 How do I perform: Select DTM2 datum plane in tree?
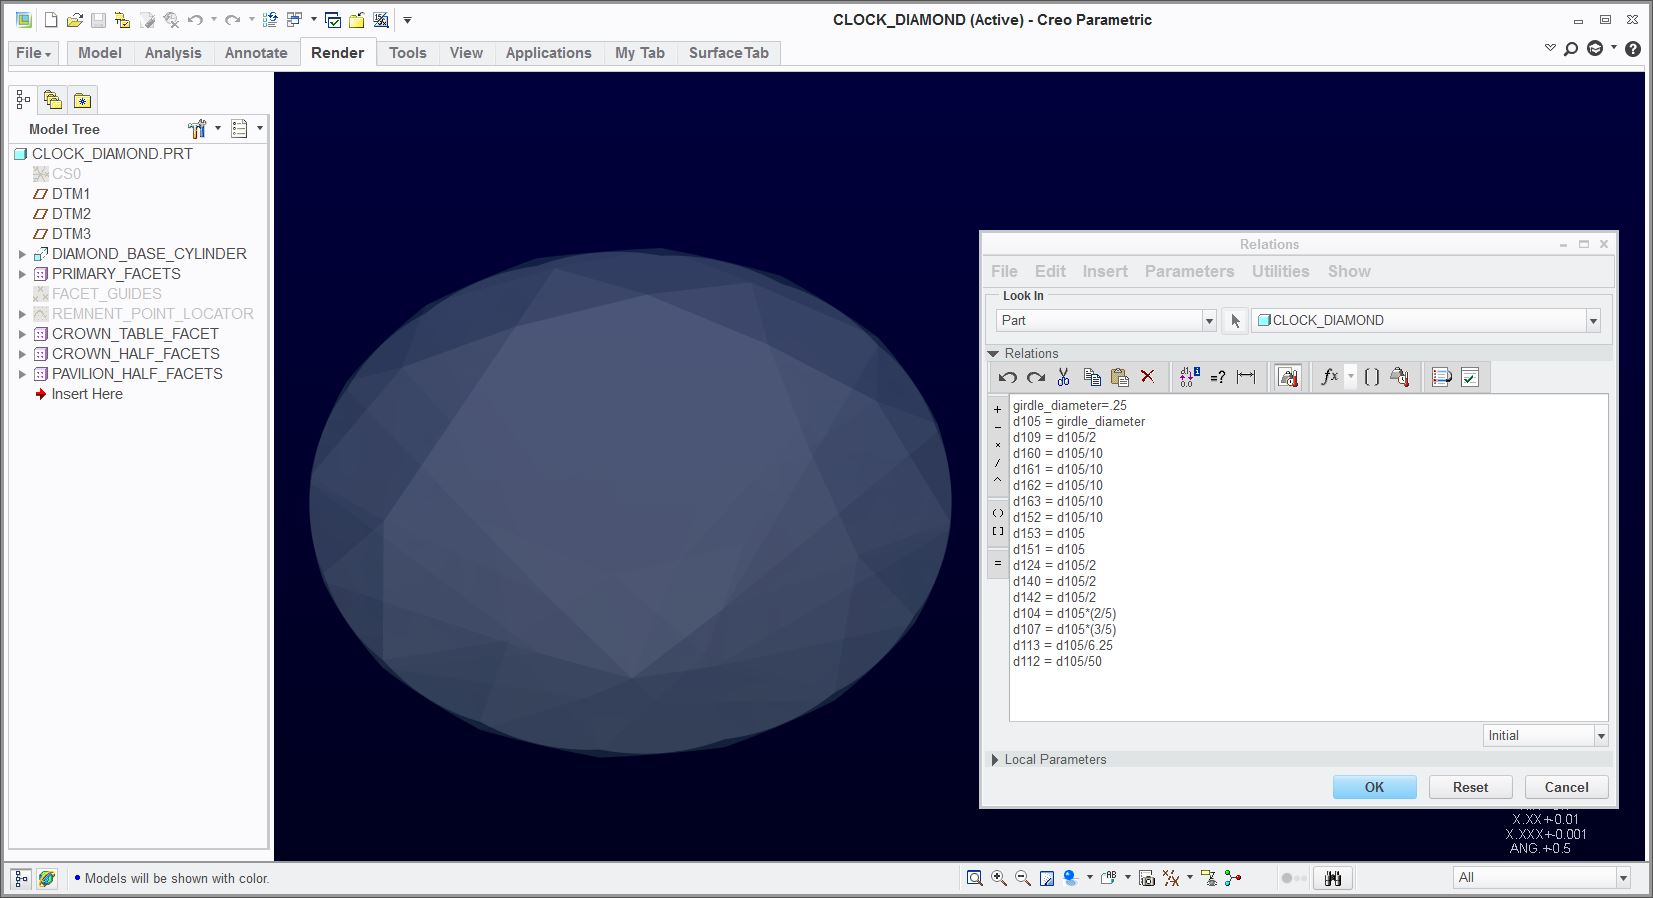click(x=71, y=214)
